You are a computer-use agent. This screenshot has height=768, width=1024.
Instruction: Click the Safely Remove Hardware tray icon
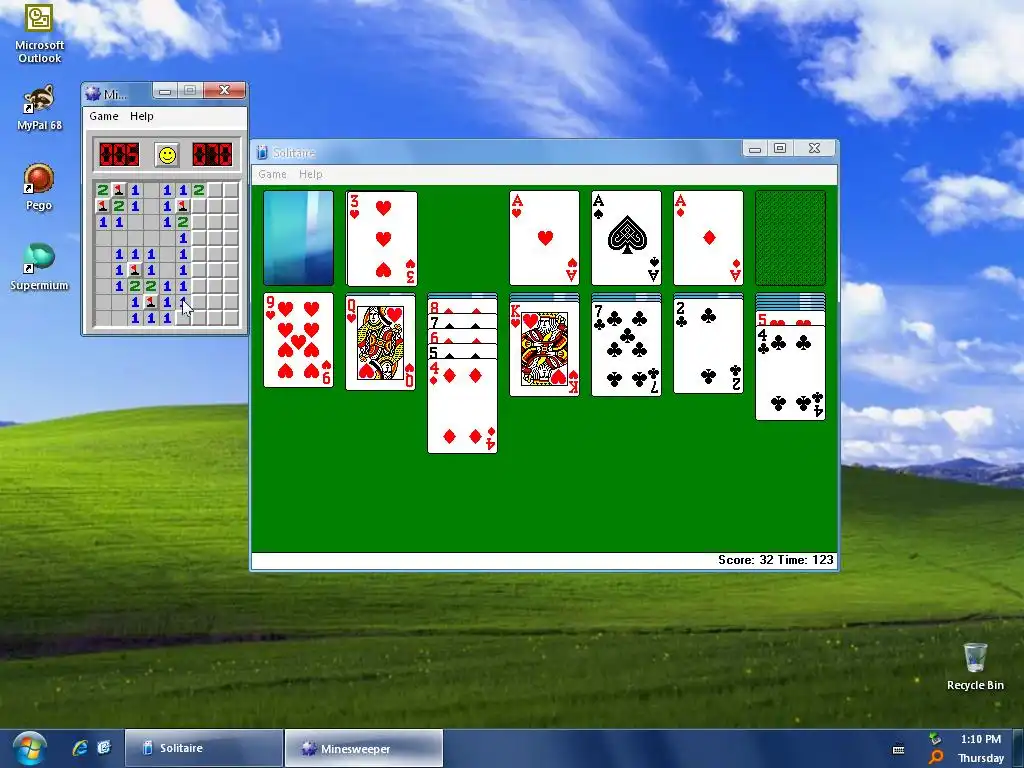click(936, 739)
